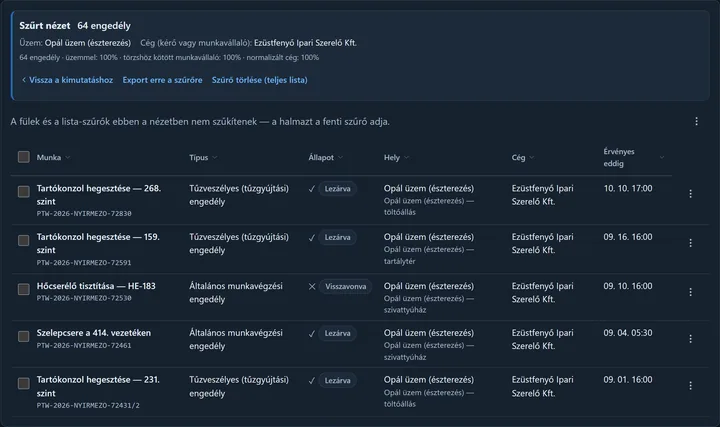
Task: Go back via Vissza a kimutatáshoz link
Action: [67, 80]
